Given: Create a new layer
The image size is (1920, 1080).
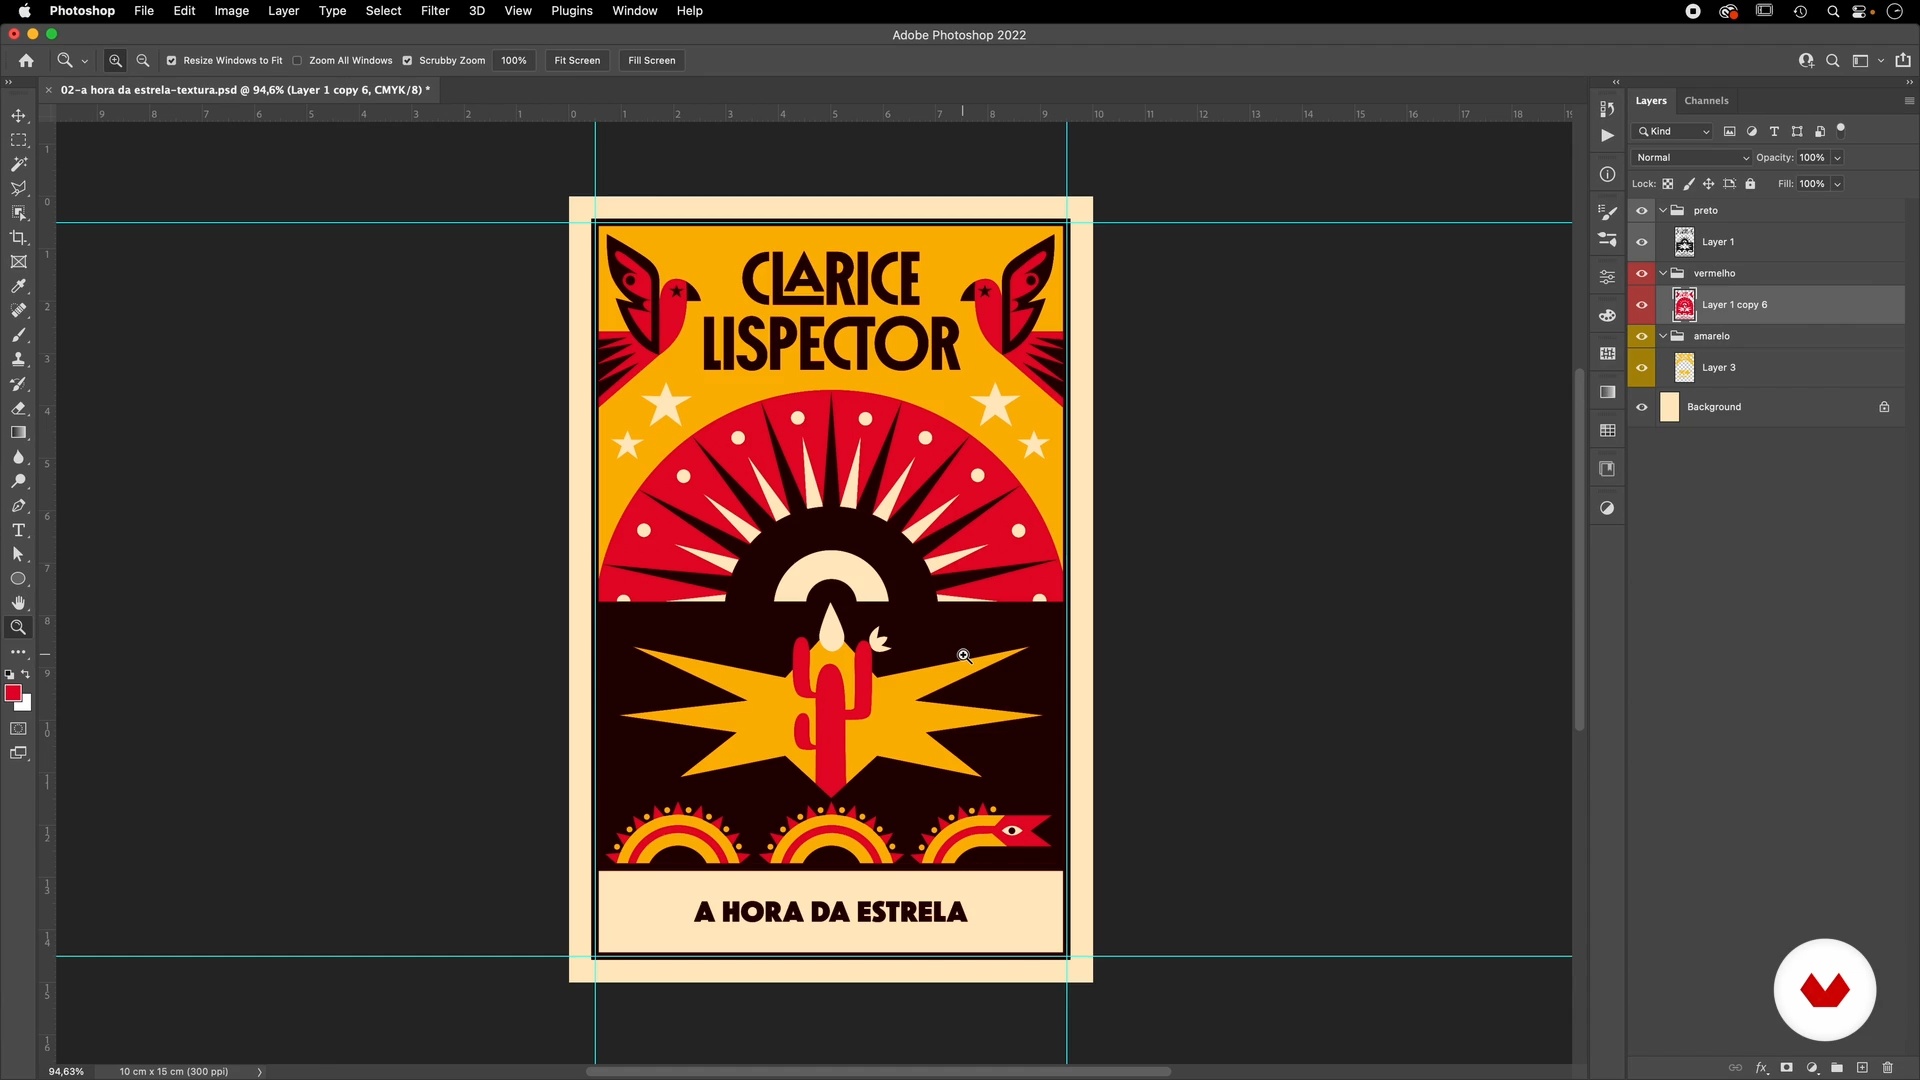Looking at the screenshot, I should point(1862,1068).
